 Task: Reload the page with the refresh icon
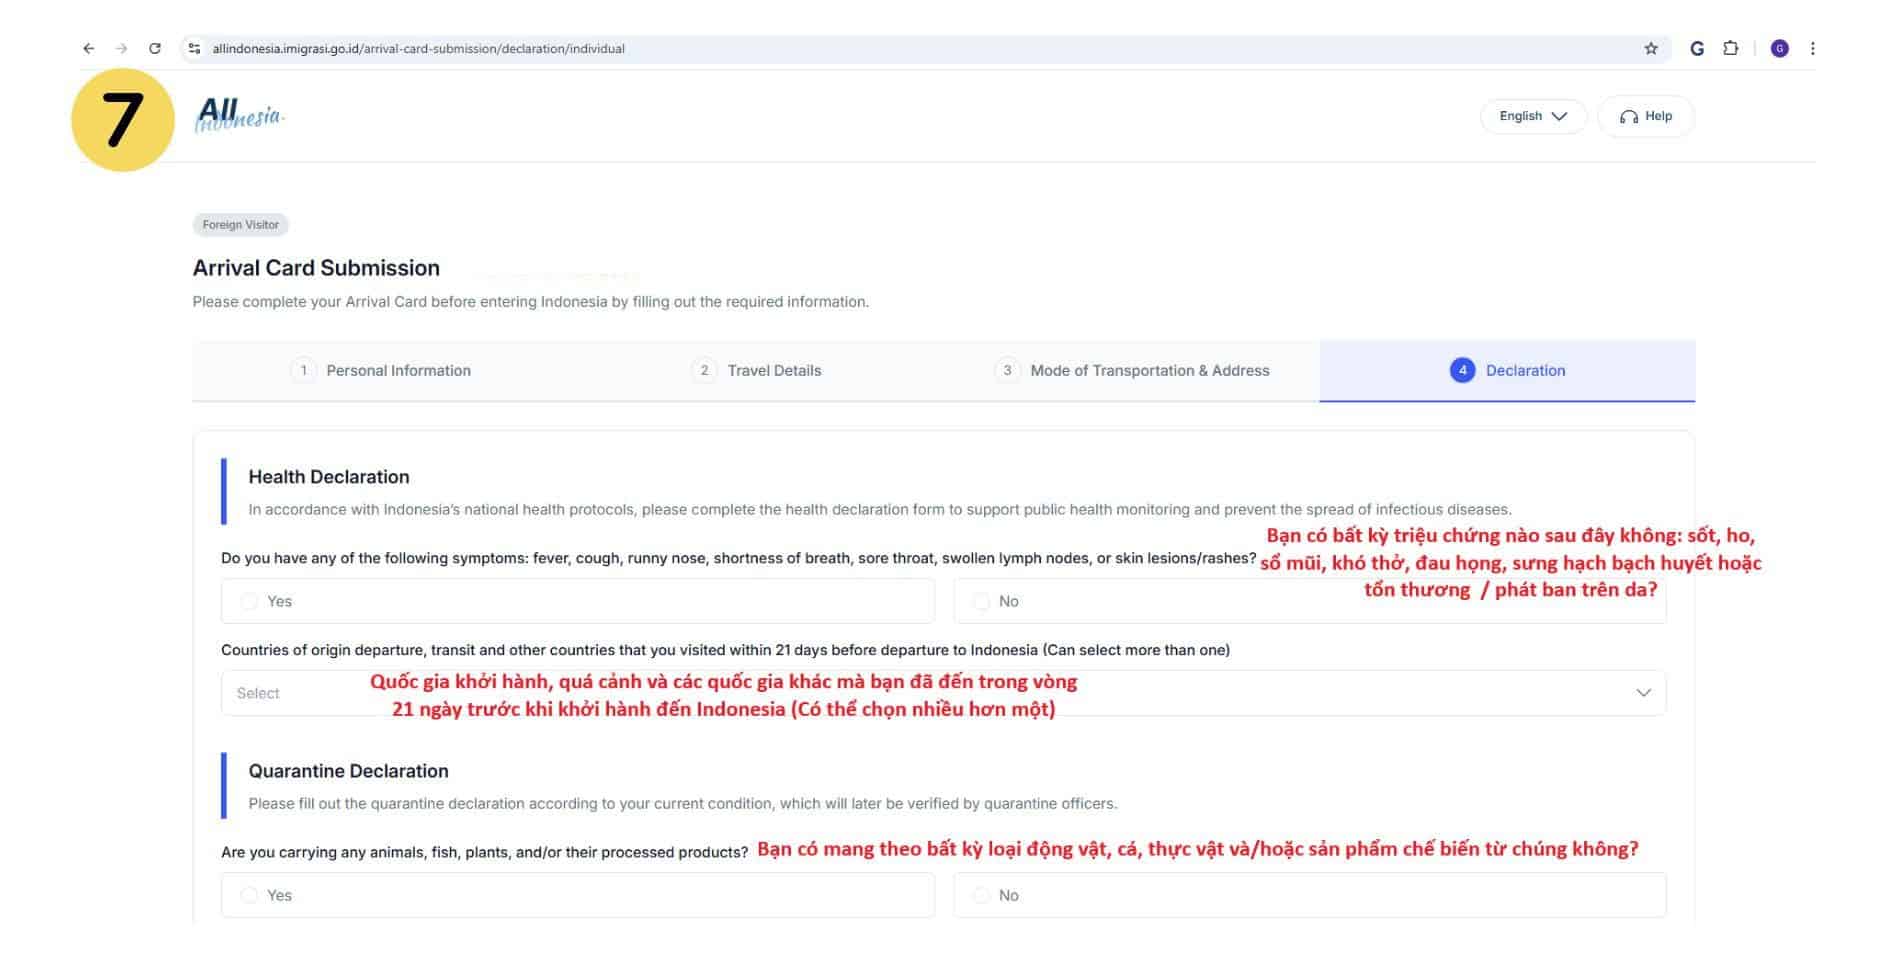(x=155, y=48)
